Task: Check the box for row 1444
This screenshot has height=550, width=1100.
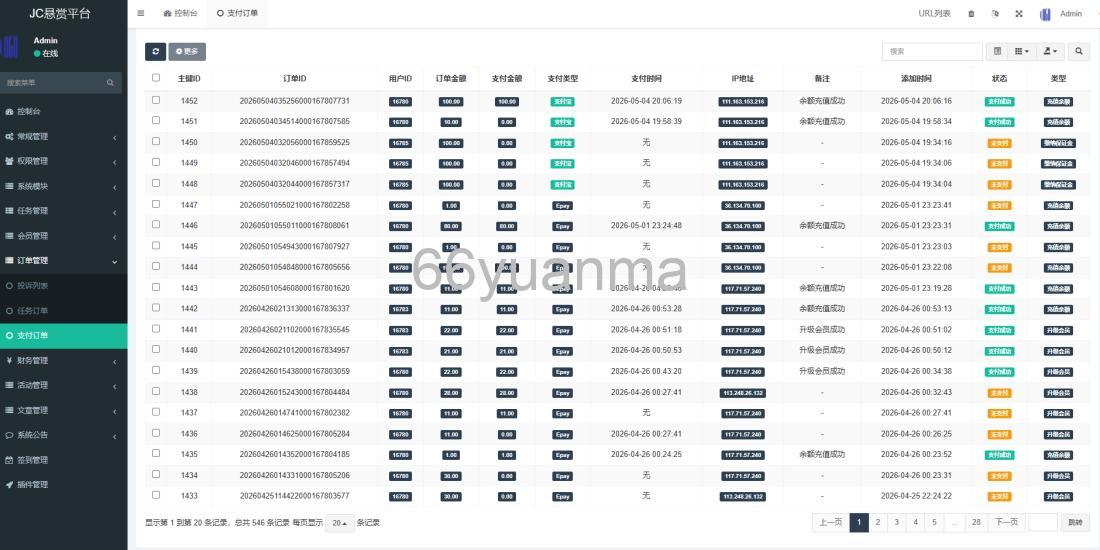Action: [156, 266]
